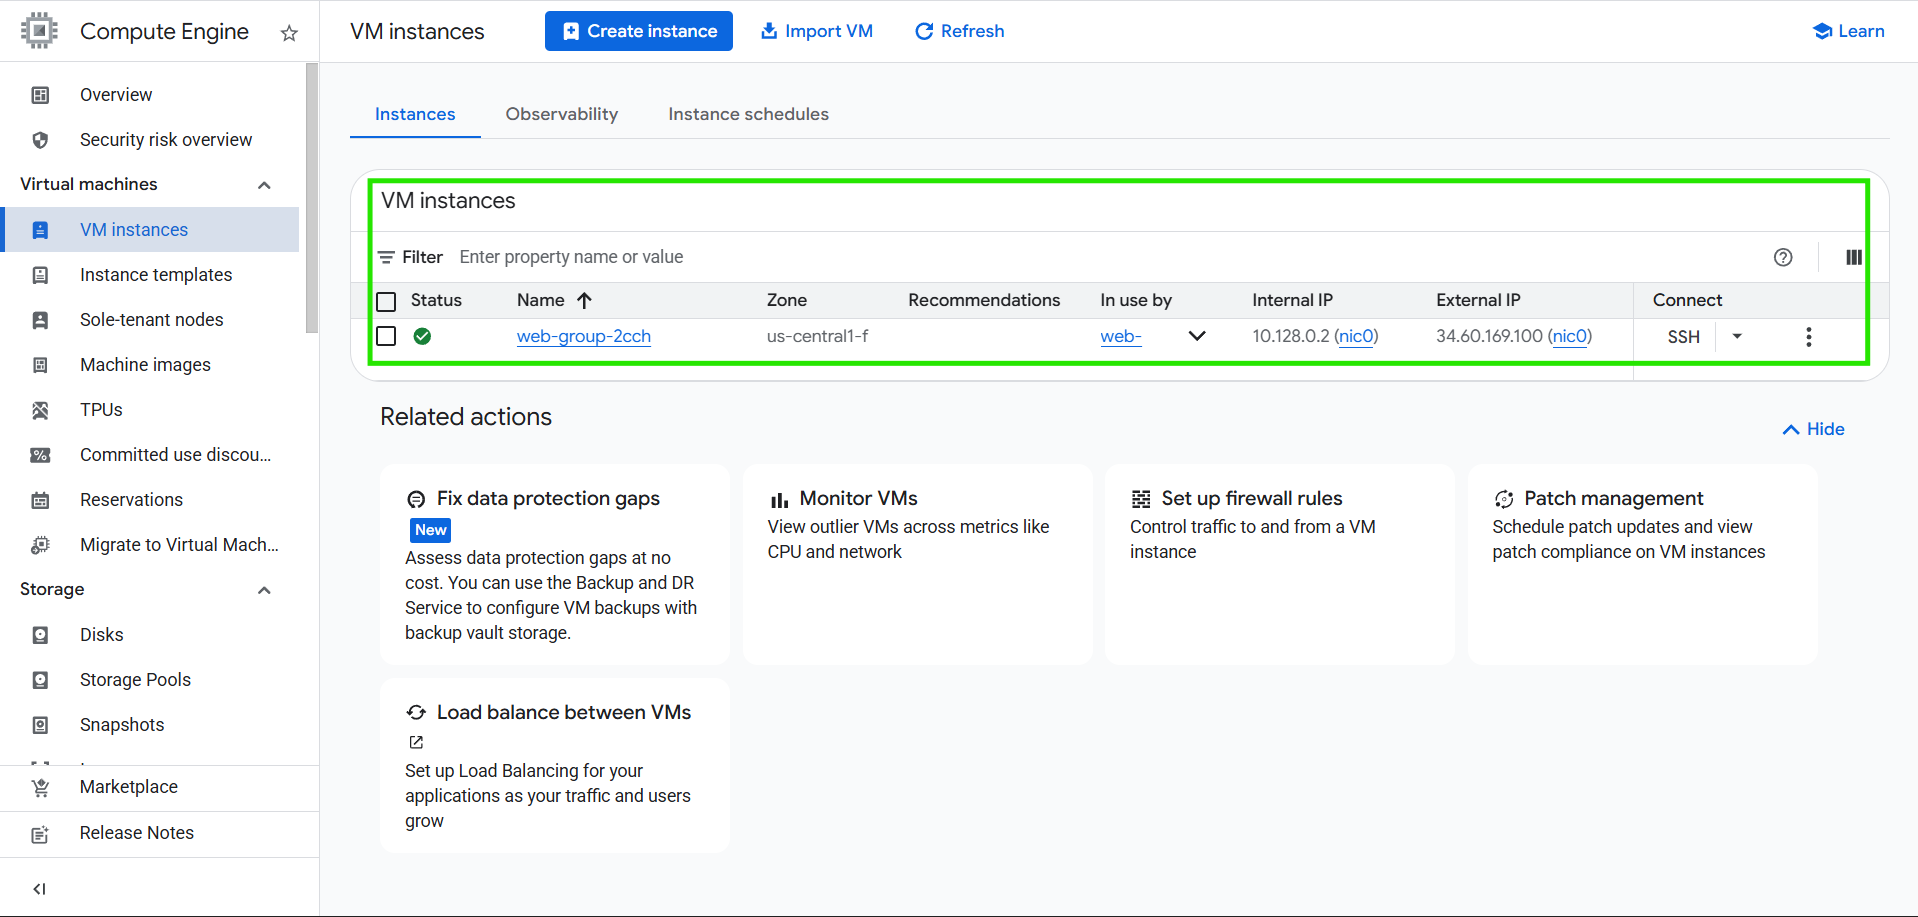Open column display options icon

(1853, 257)
